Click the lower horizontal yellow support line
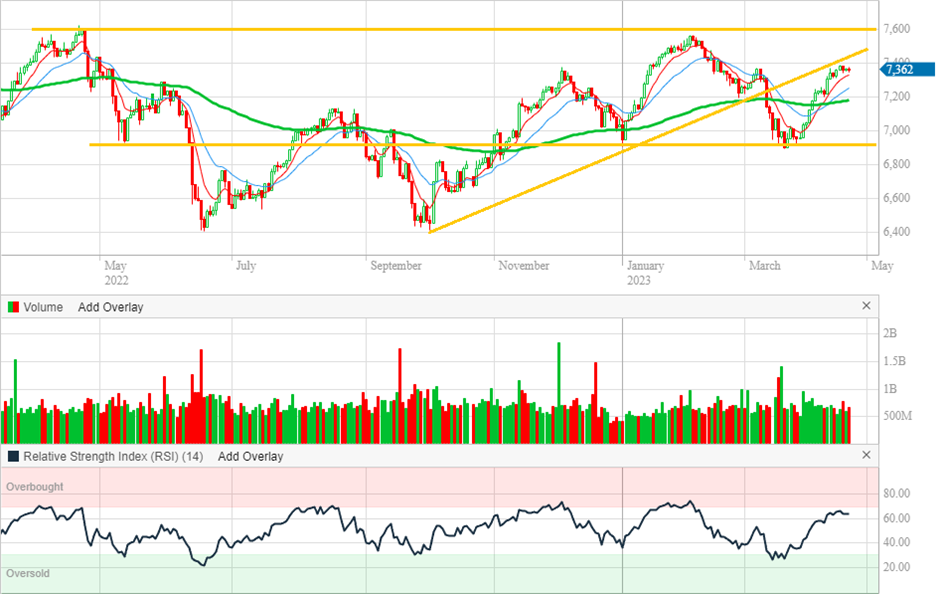 [300, 145]
